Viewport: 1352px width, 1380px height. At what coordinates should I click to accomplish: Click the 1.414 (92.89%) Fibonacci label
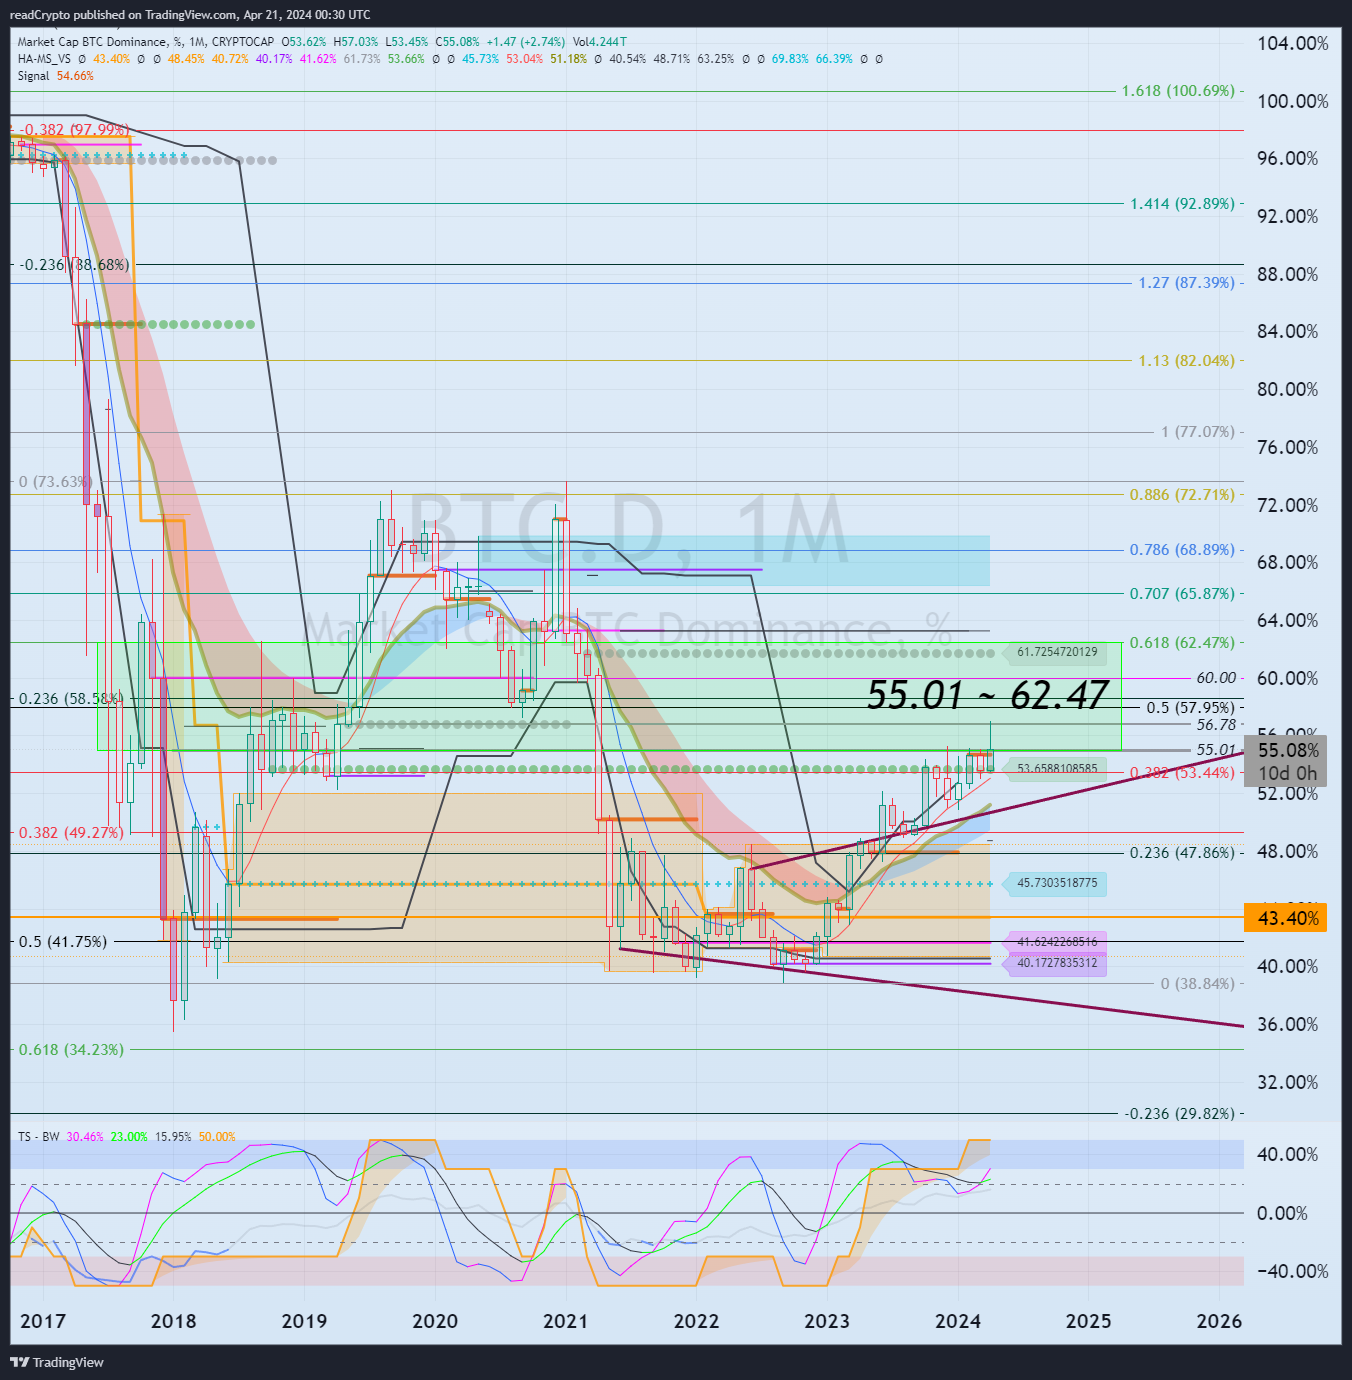(1182, 204)
